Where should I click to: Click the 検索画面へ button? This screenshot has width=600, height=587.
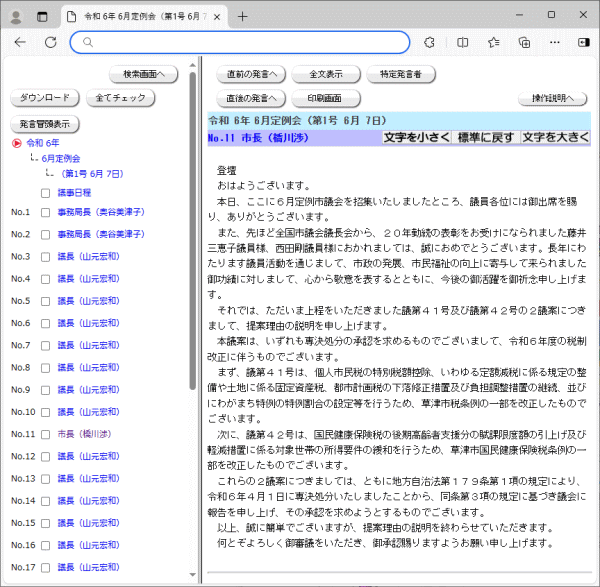144,74
